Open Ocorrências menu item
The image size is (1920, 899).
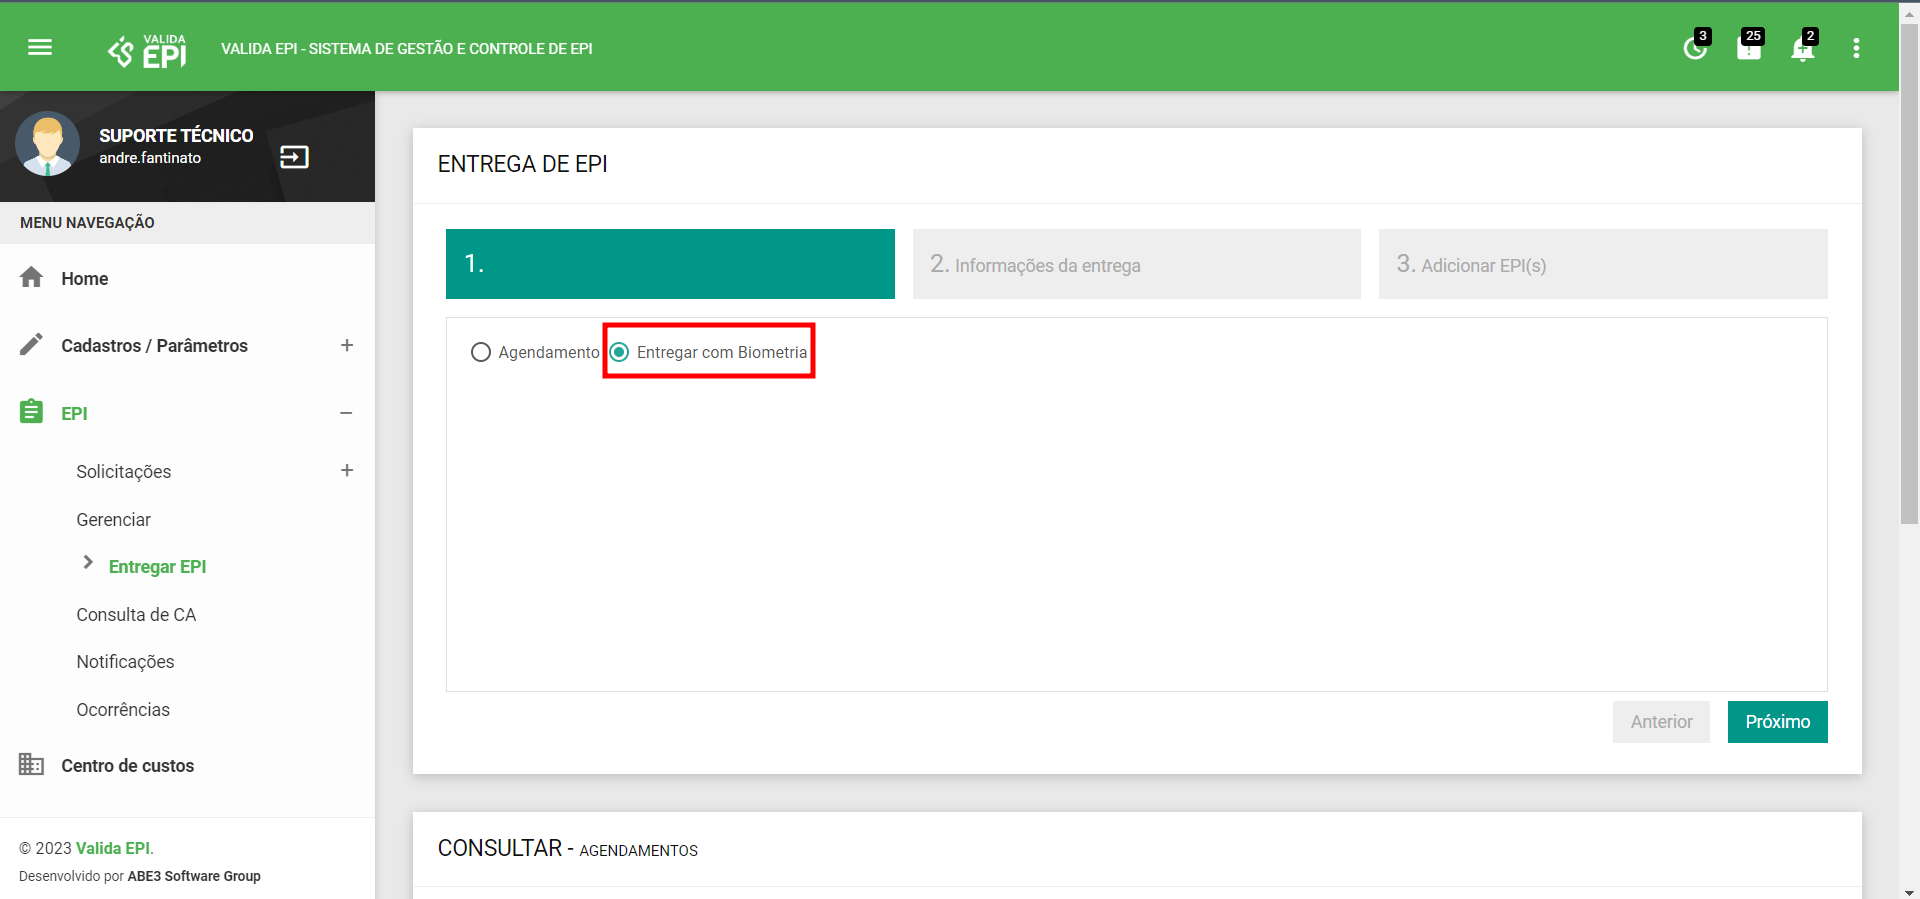tap(123, 710)
